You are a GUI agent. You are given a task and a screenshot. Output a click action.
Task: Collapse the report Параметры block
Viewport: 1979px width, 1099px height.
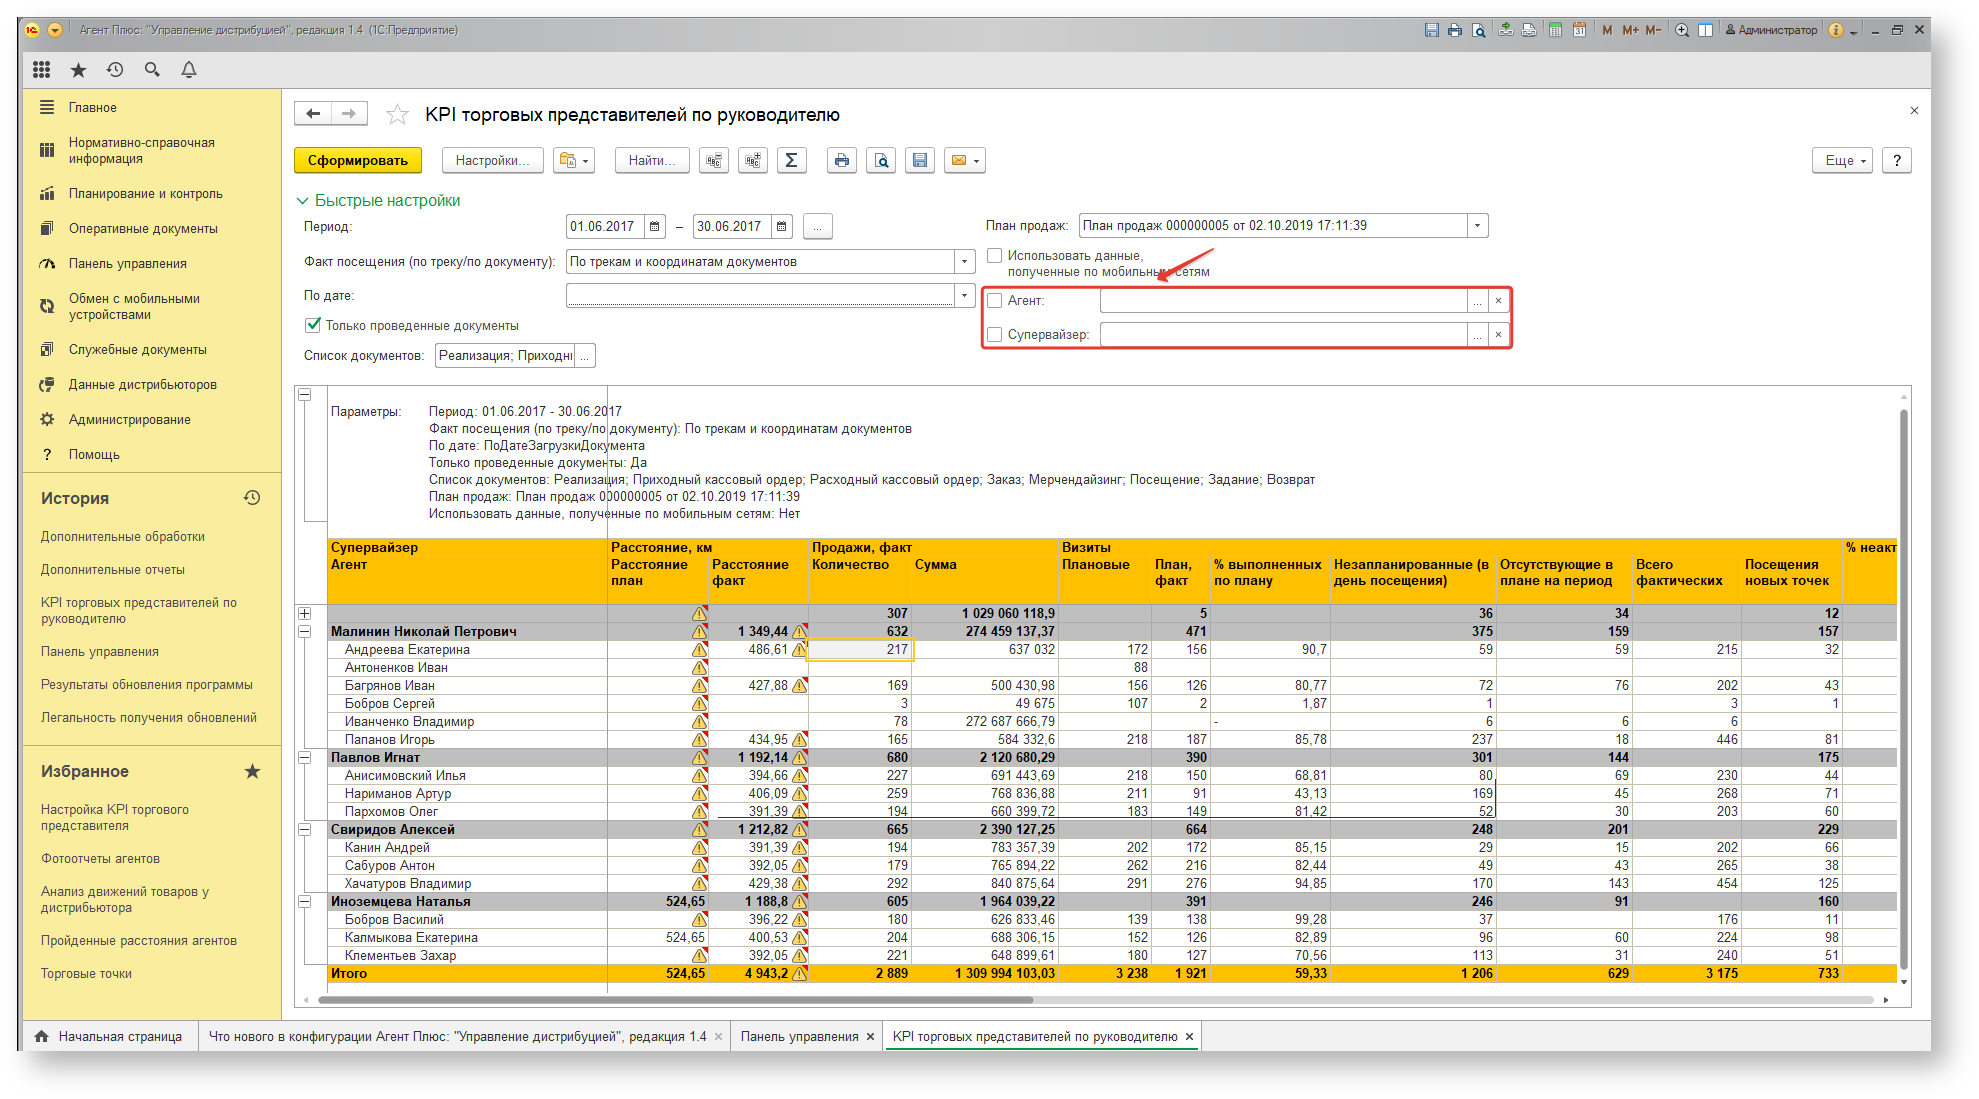coord(305,394)
